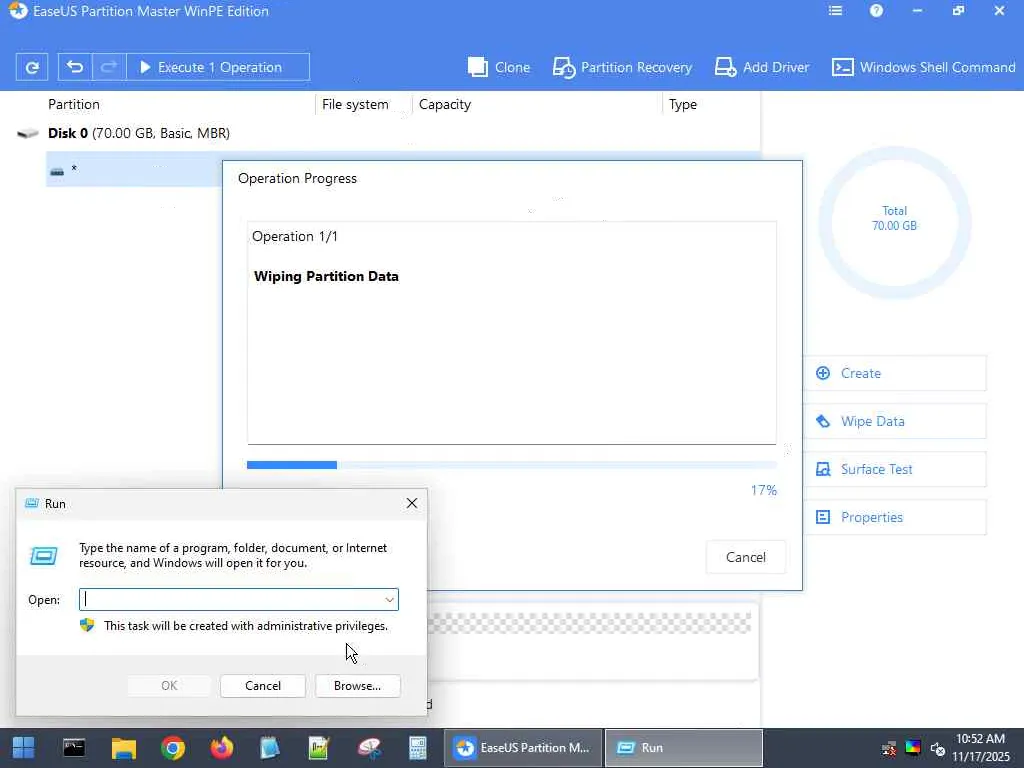Click Operation 1/1 label
The image size is (1024, 768).
pyautogui.click(x=295, y=236)
